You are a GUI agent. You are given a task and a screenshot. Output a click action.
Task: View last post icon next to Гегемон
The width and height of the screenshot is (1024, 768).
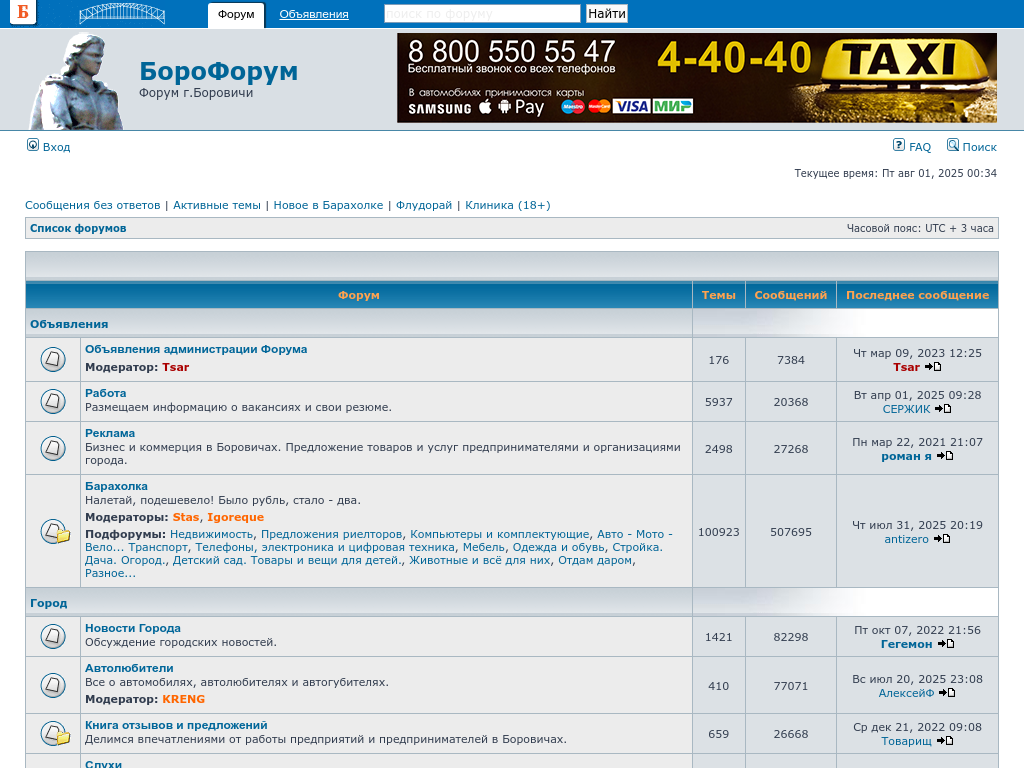point(946,644)
